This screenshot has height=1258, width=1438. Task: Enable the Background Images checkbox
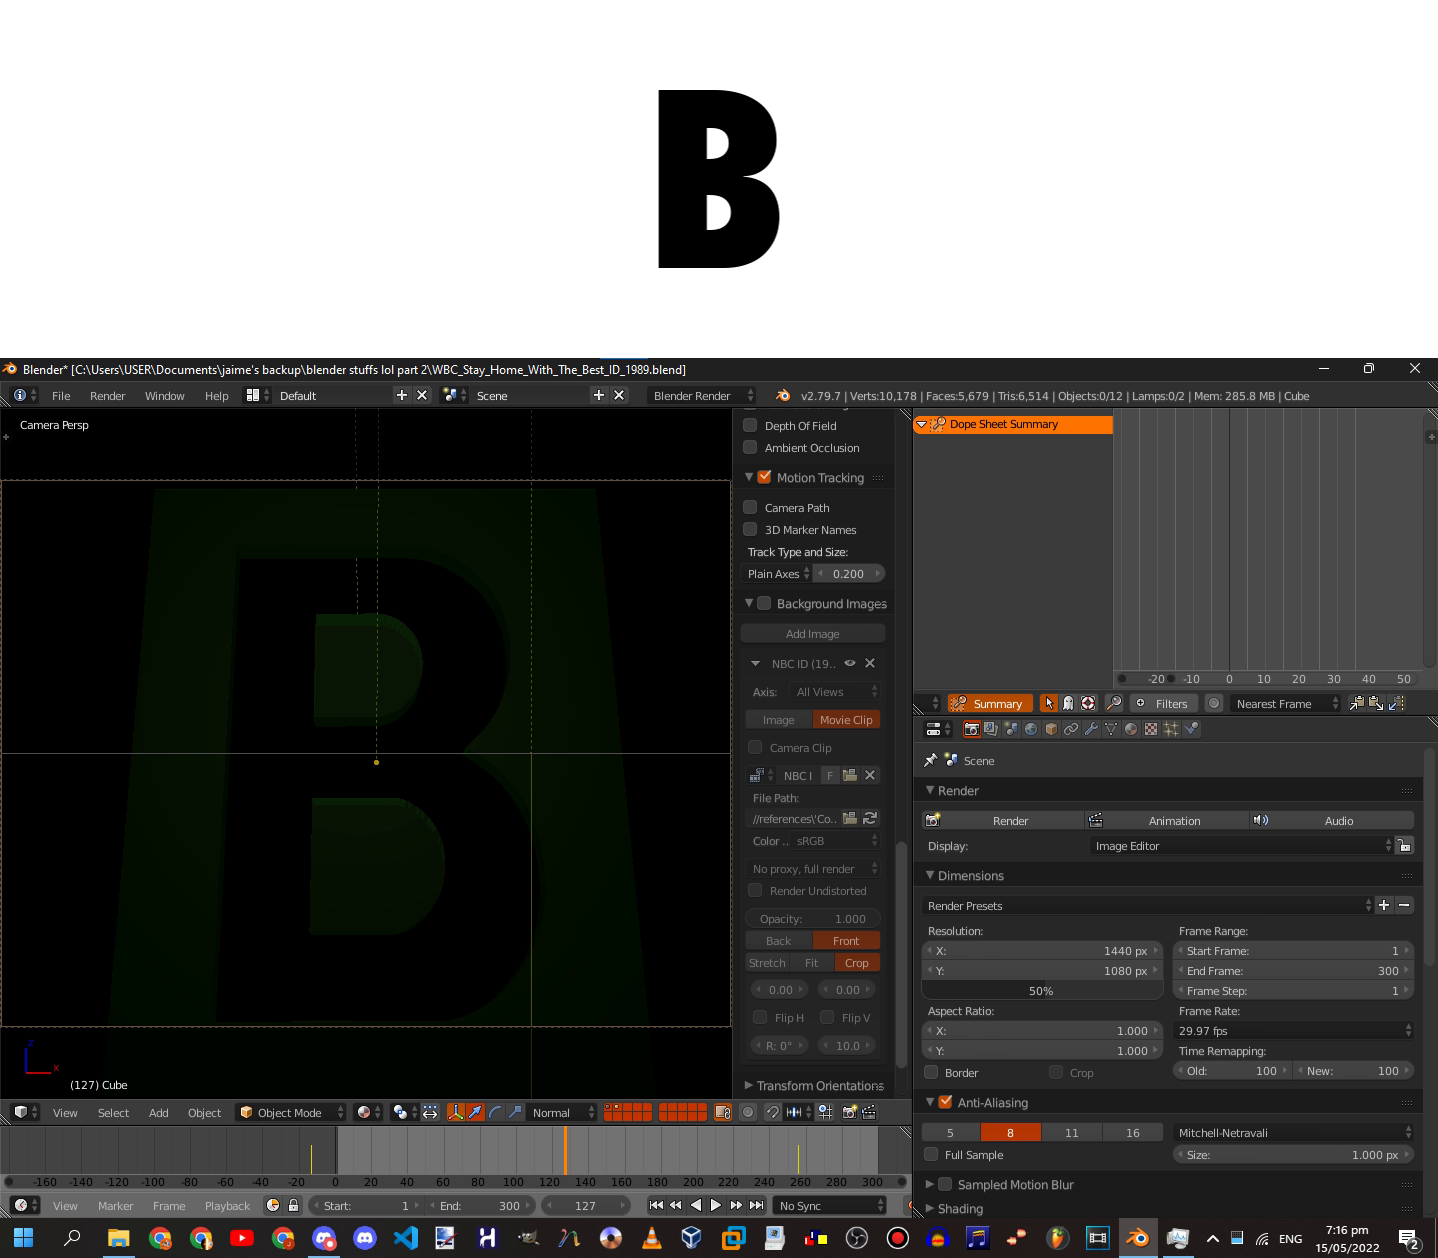coord(764,603)
